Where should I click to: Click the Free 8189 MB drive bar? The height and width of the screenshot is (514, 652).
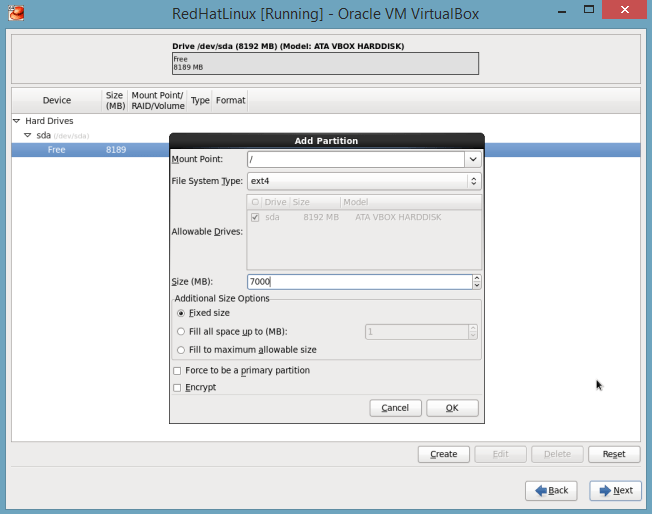pos(325,64)
